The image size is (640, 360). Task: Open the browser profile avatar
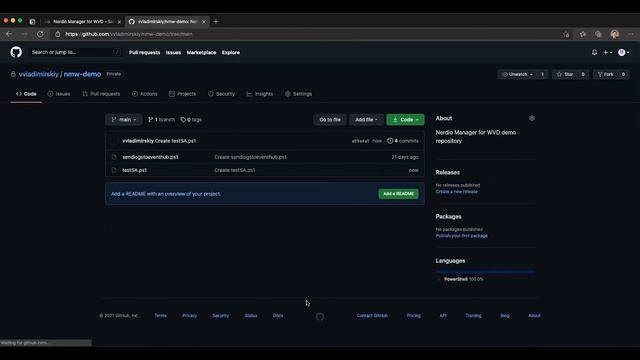pyautogui.click(x=615, y=34)
